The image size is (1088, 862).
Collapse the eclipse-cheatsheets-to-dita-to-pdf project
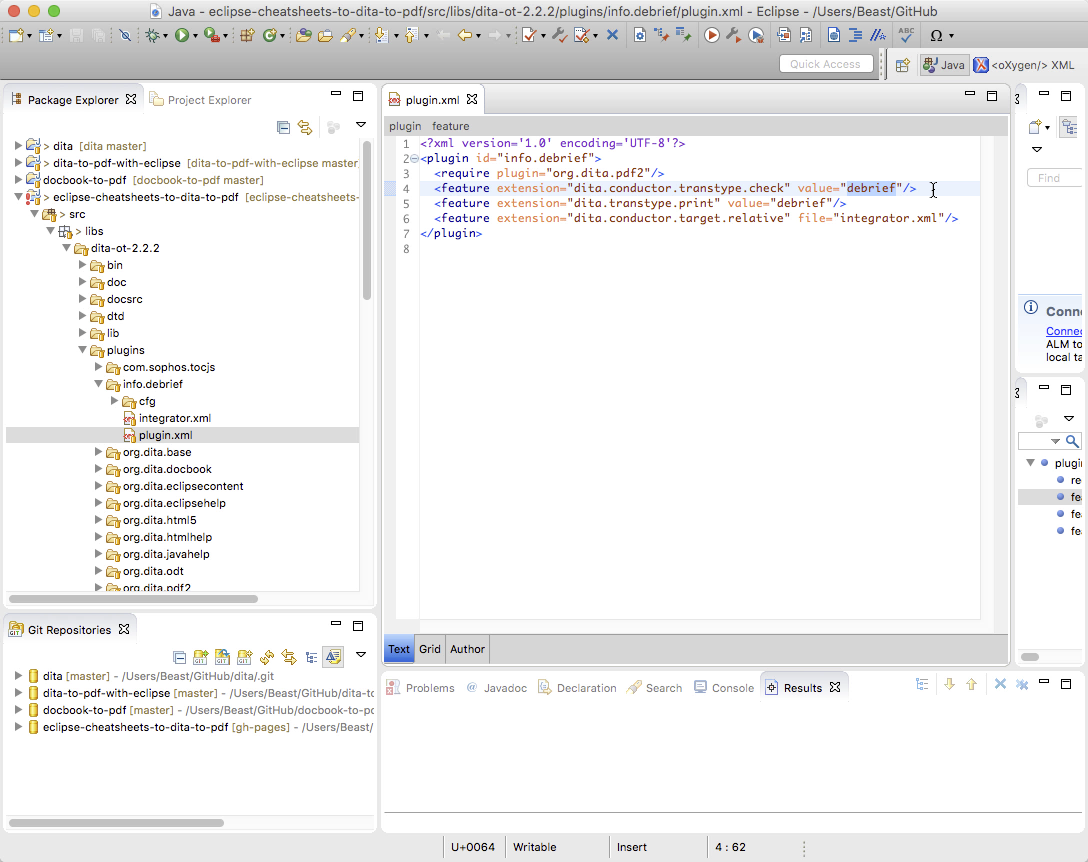[x=18, y=197]
